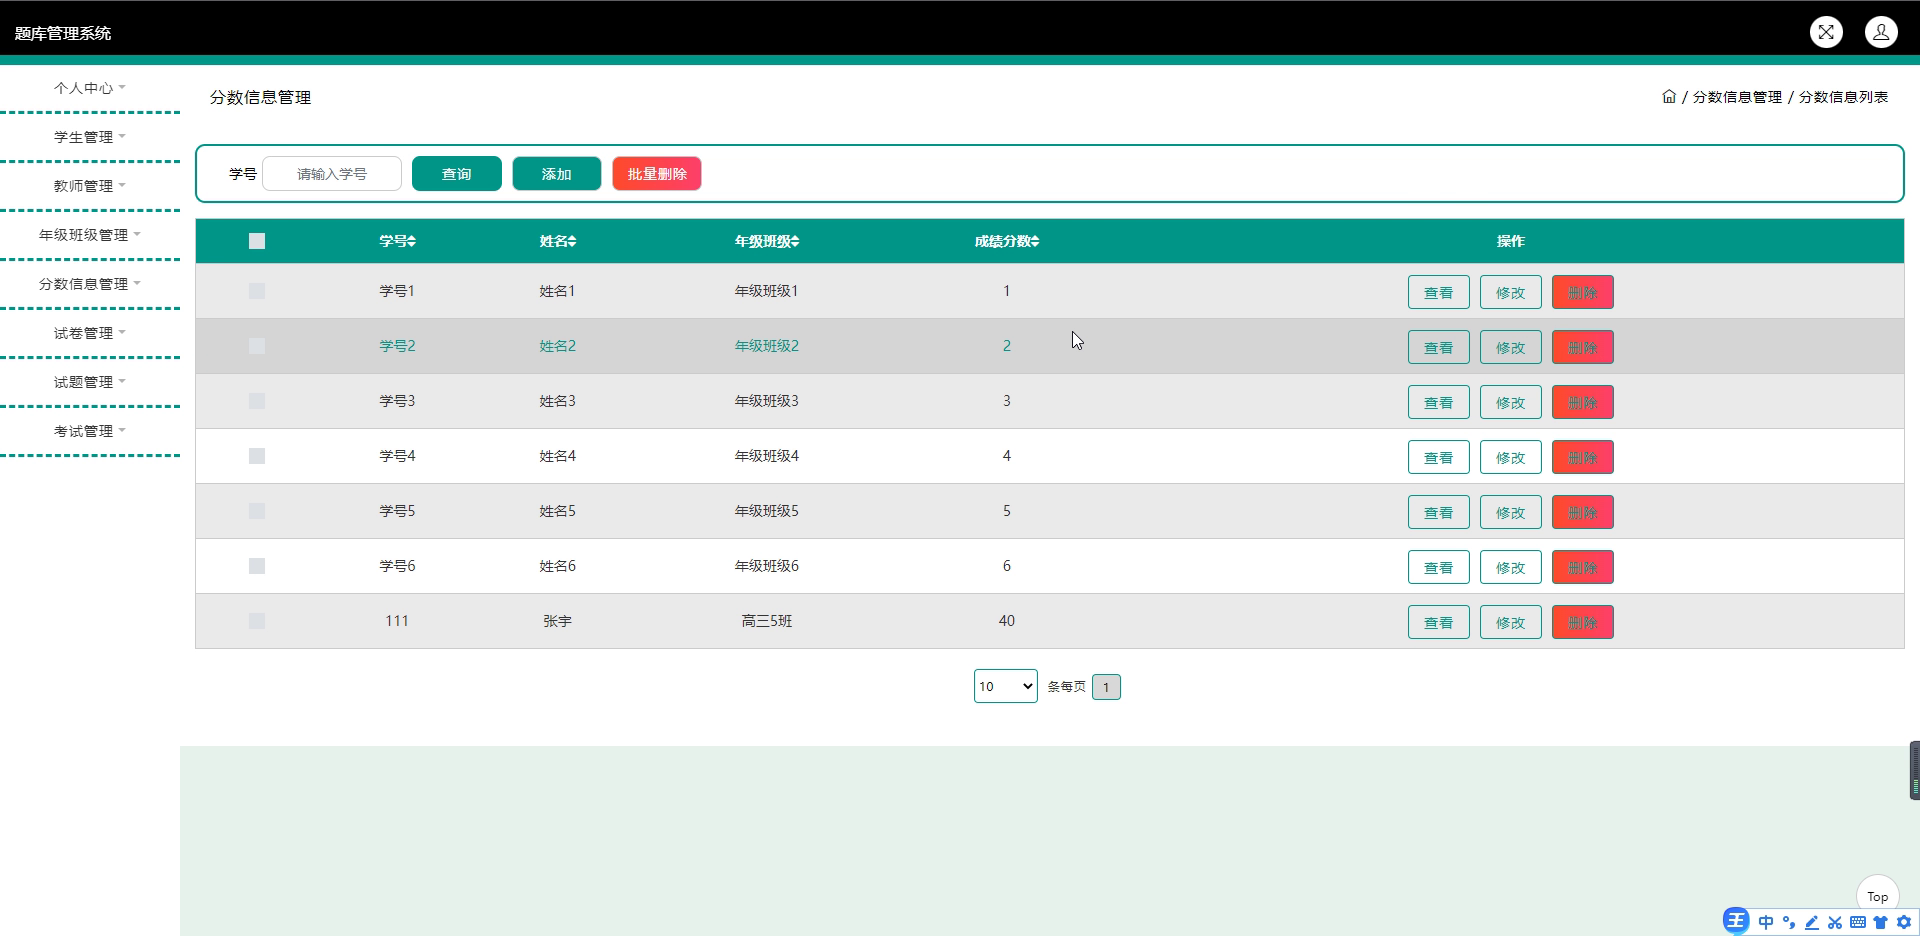Click the 添加 add button
The height and width of the screenshot is (936, 1920).
click(x=557, y=174)
